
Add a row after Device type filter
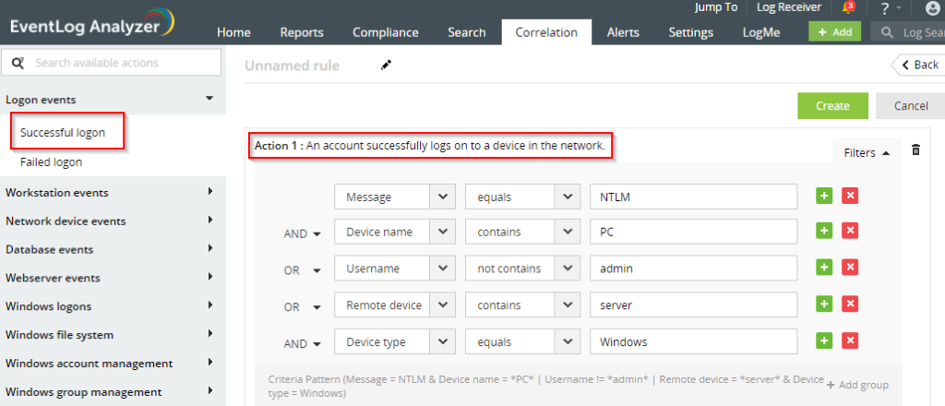[825, 341]
